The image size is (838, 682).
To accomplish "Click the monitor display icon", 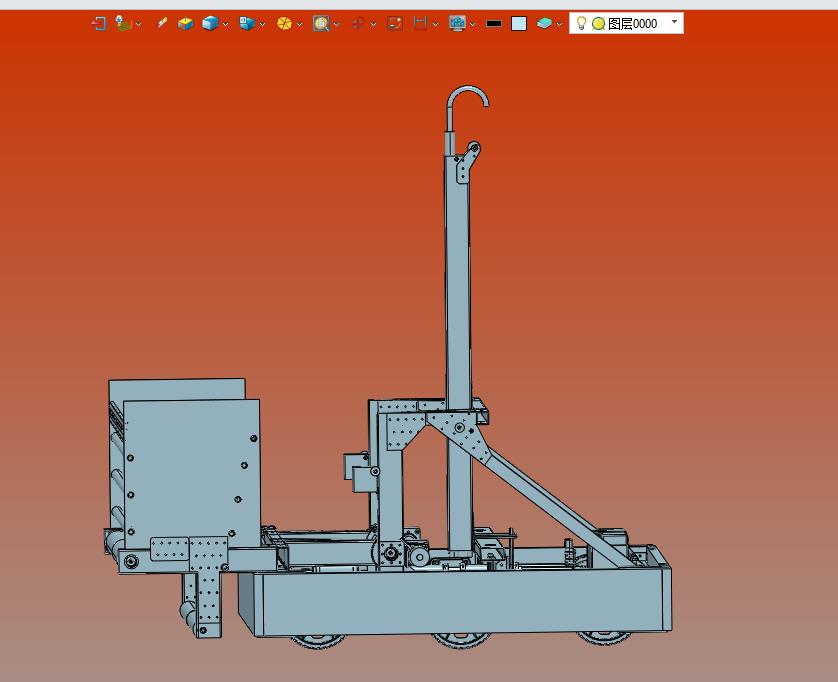I will 457,24.
